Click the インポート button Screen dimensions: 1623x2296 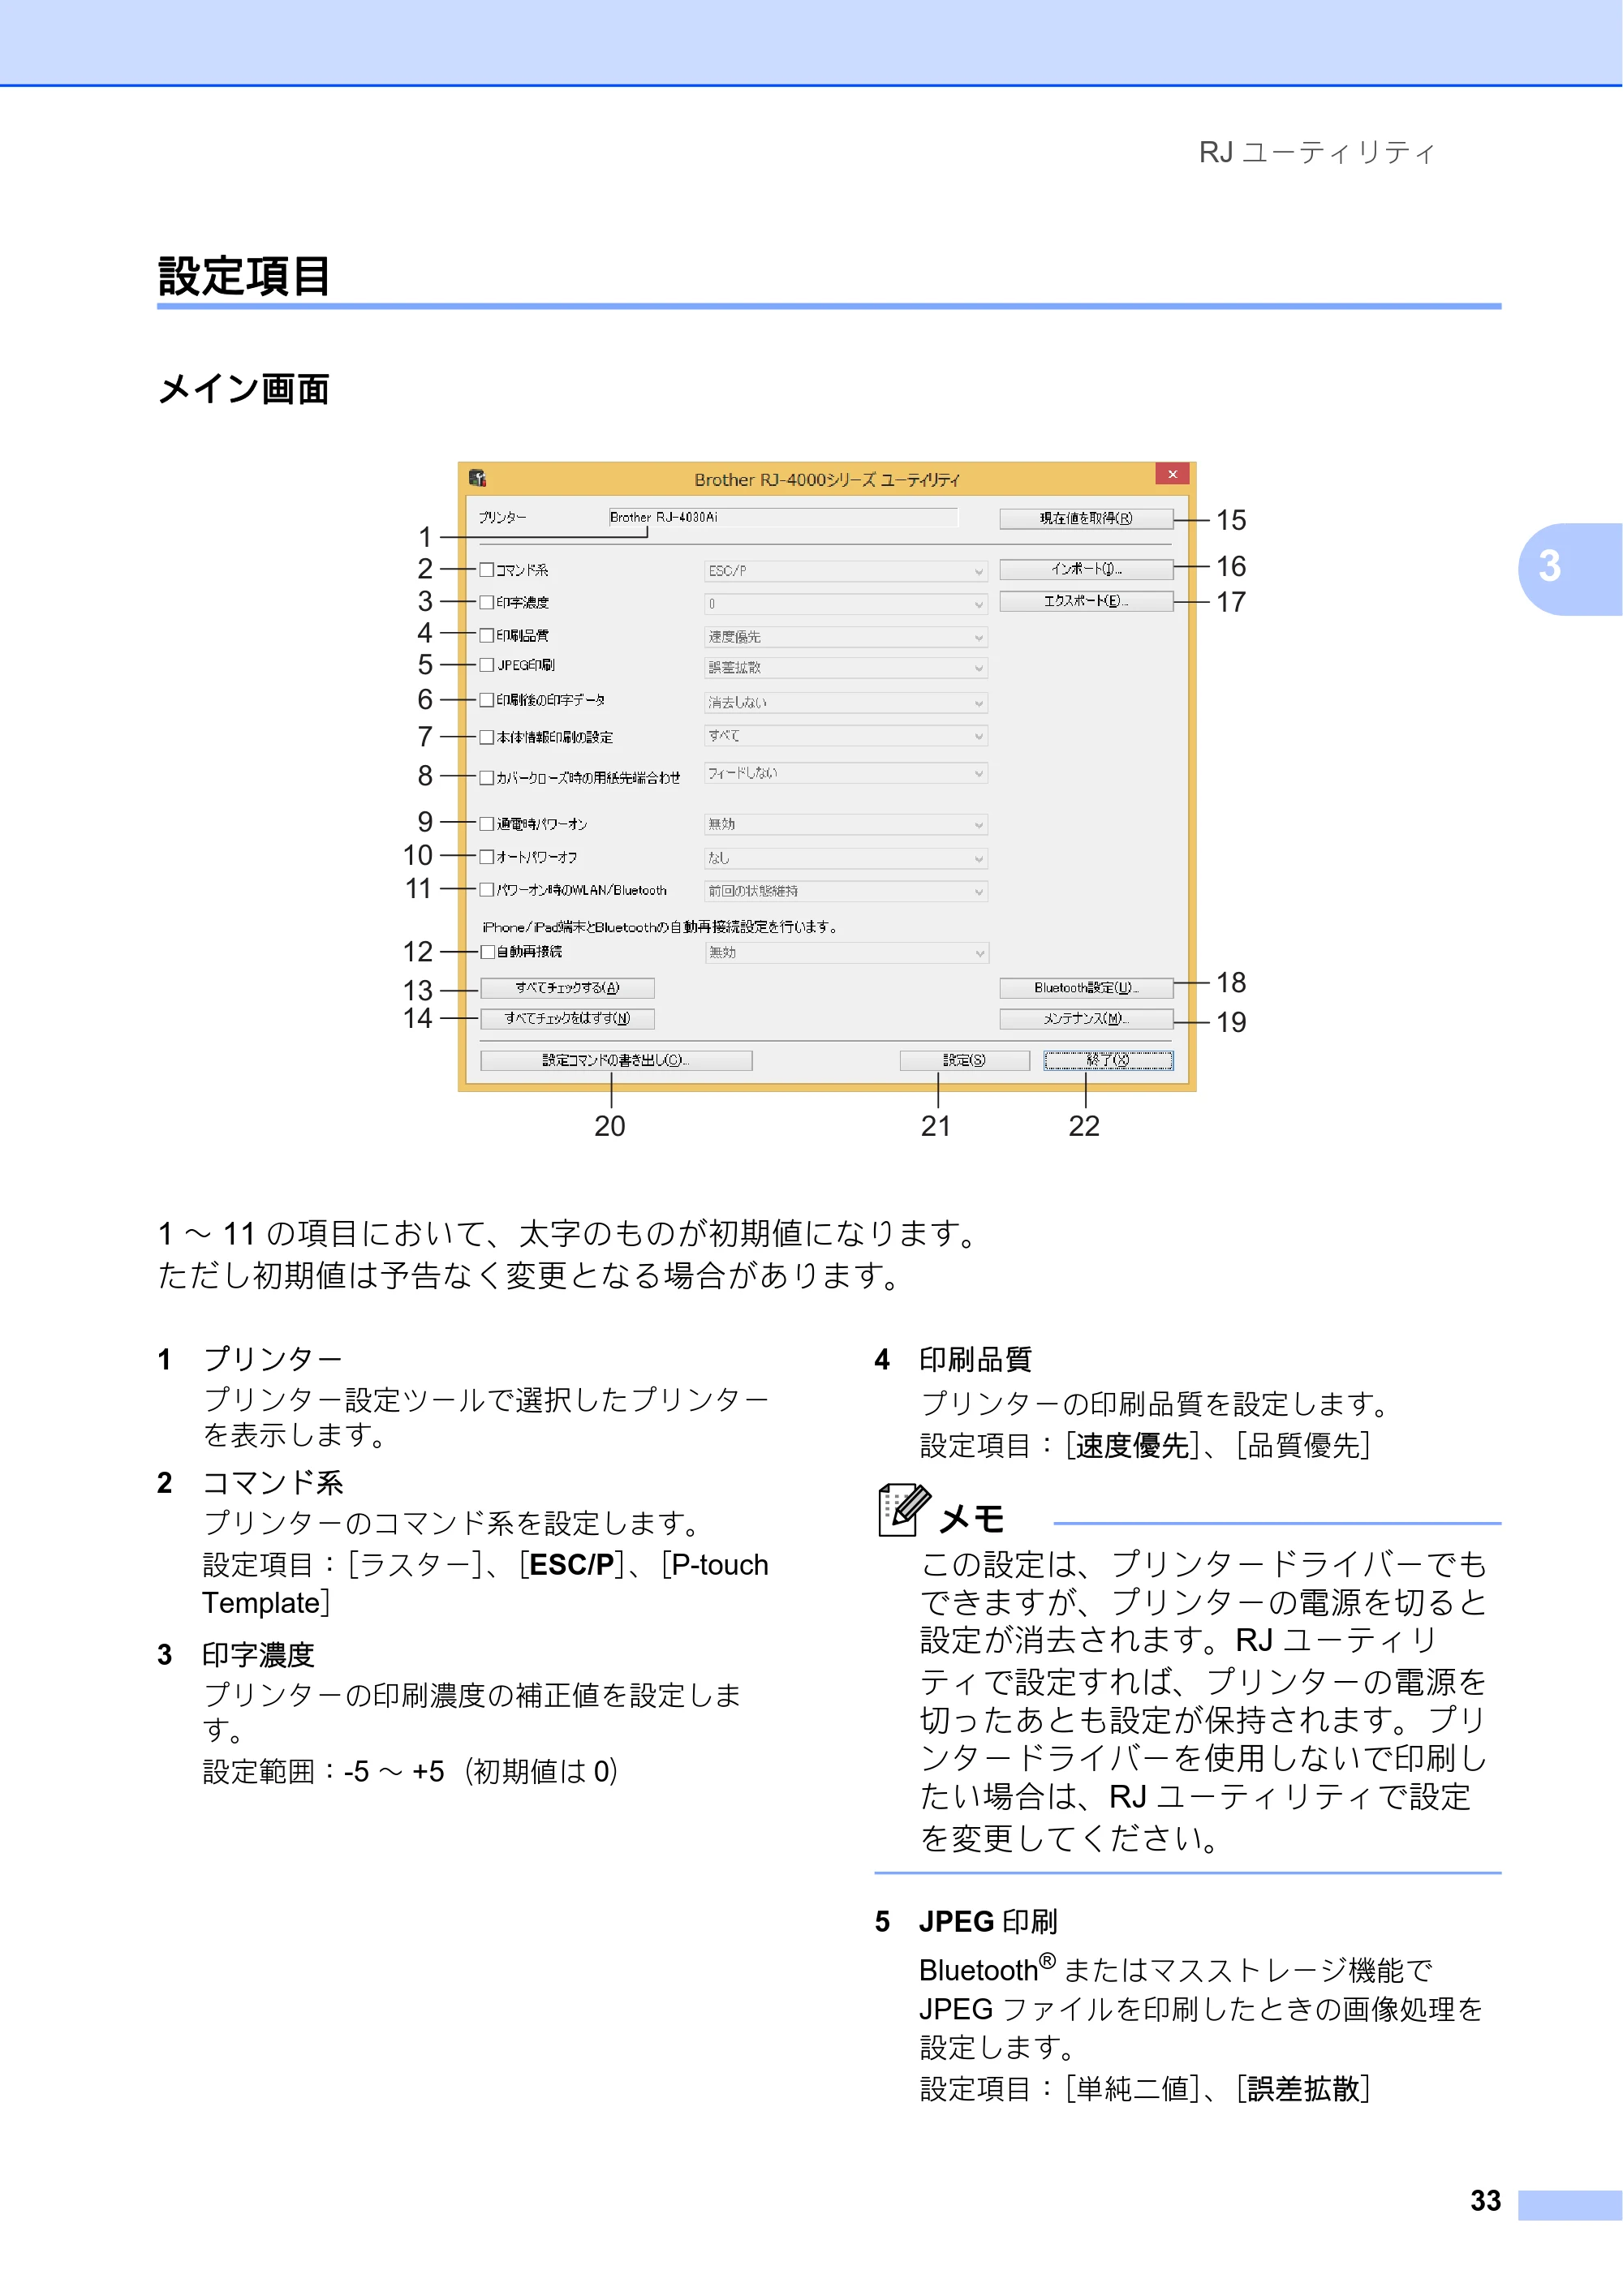(x=1086, y=569)
